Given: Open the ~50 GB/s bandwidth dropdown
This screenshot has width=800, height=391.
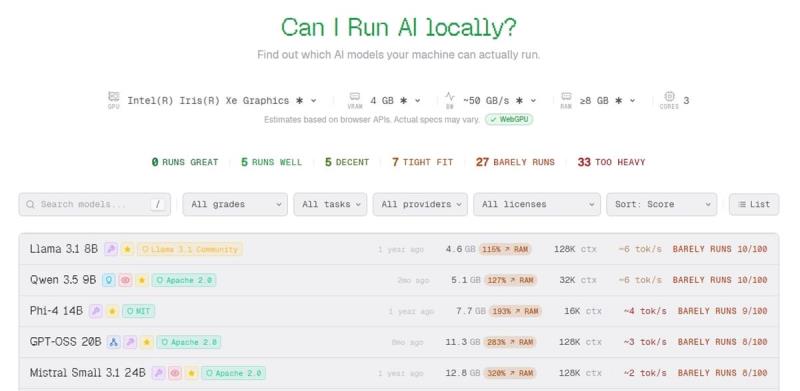Looking at the screenshot, I should click(x=499, y=101).
